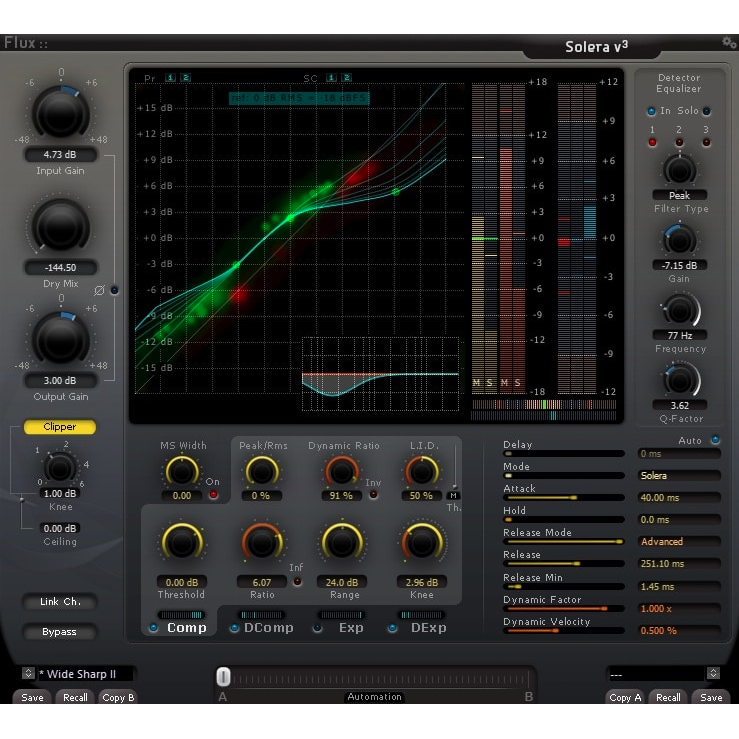Toggle the Auto delay indicator
This screenshot has height=739, width=739.
(715, 440)
